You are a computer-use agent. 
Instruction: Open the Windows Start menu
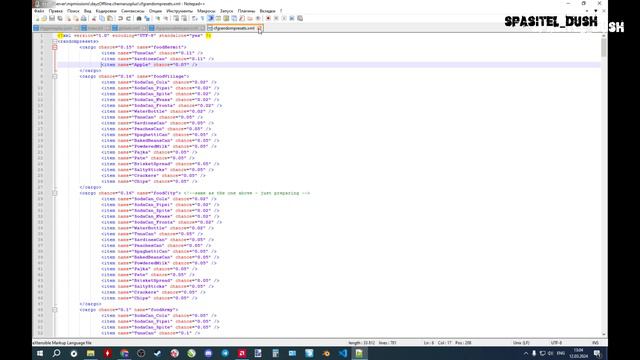(x=40, y=353)
